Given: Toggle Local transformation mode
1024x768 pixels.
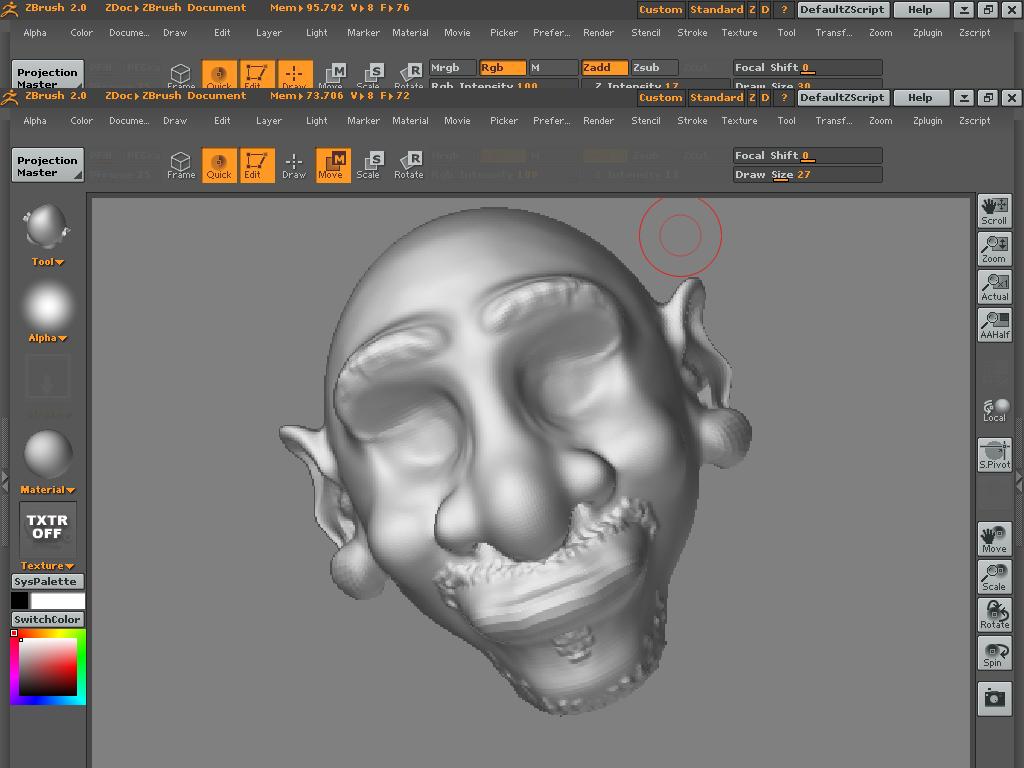Looking at the screenshot, I should pyautogui.click(x=995, y=409).
